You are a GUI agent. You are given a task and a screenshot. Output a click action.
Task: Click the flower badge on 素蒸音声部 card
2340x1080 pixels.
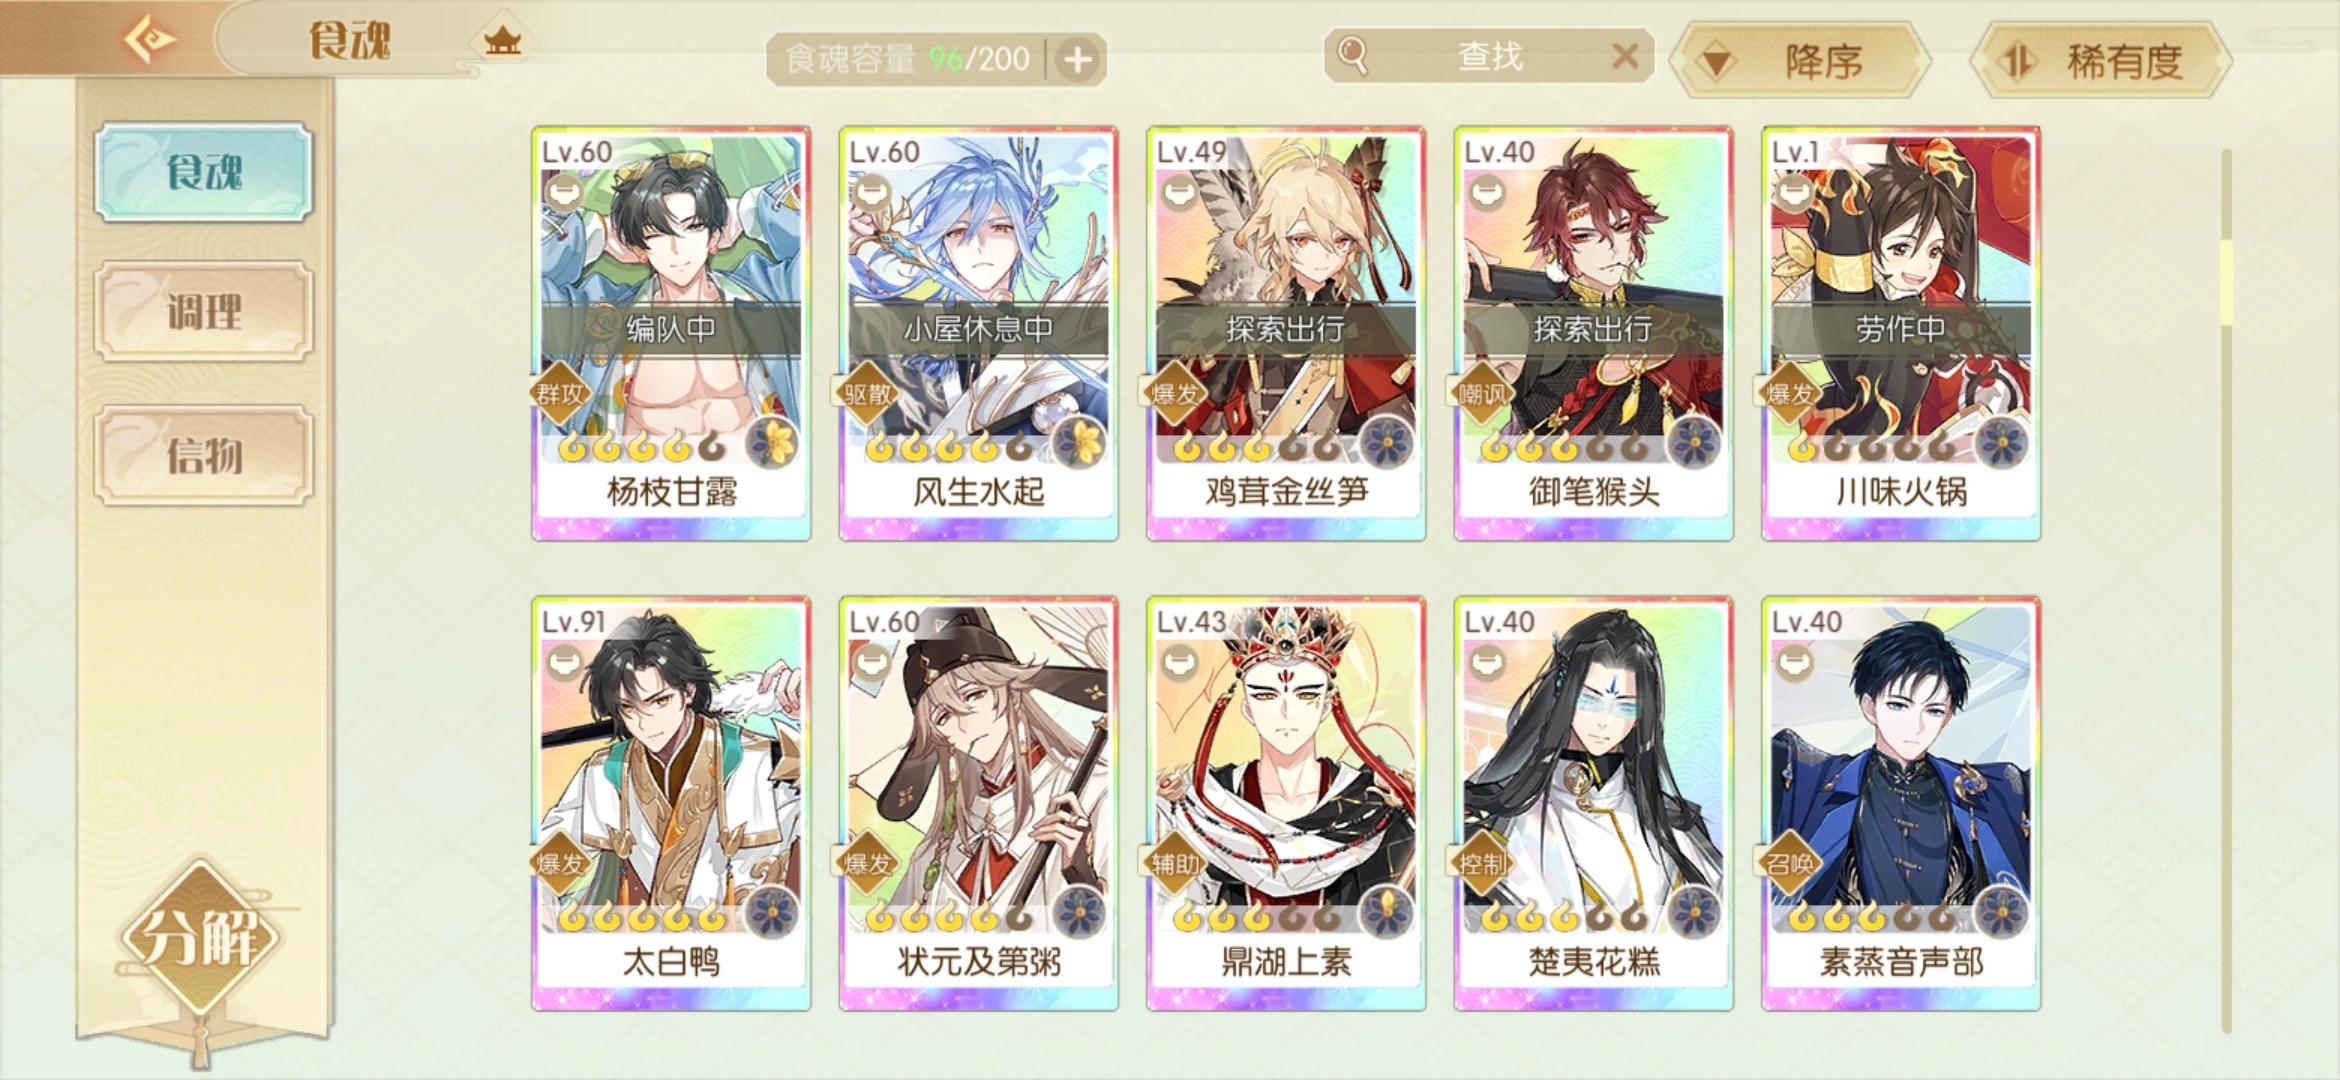[2002, 912]
